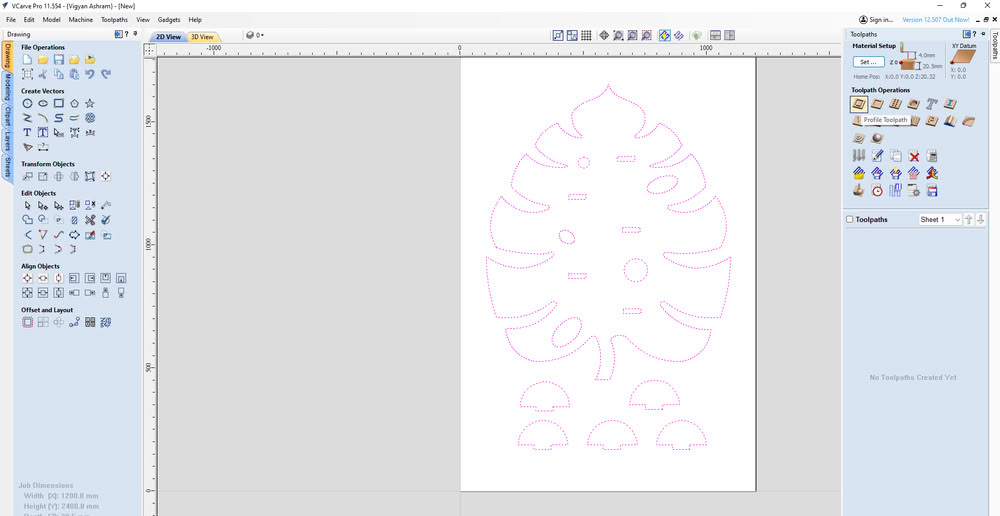Open the Model menu
Image resolution: width=1000 pixels, height=516 pixels.
[52, 20]
